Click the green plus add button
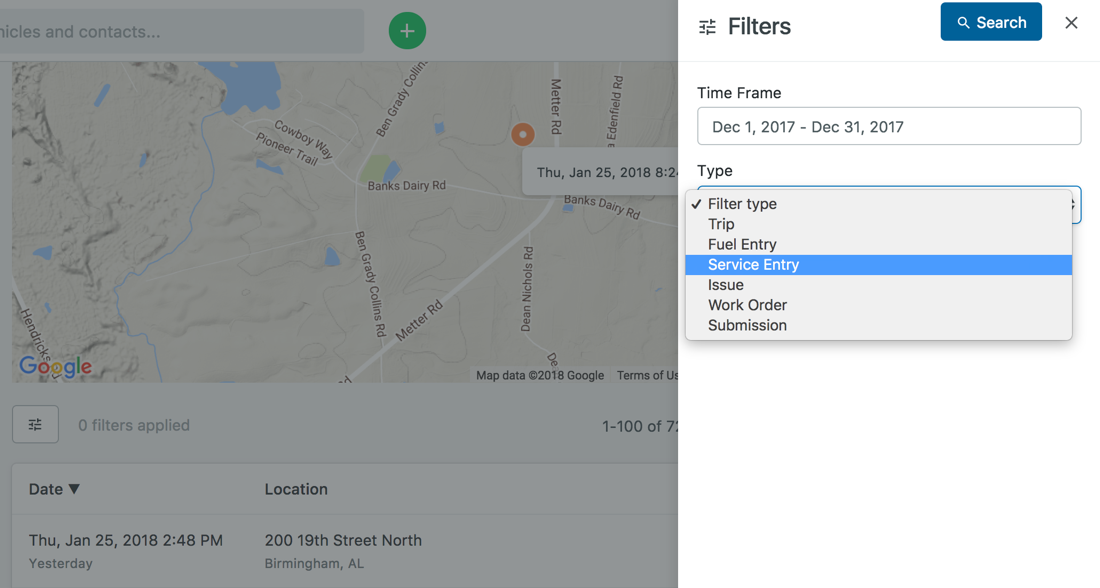The image size is (1100, 588). click(407, 31)
